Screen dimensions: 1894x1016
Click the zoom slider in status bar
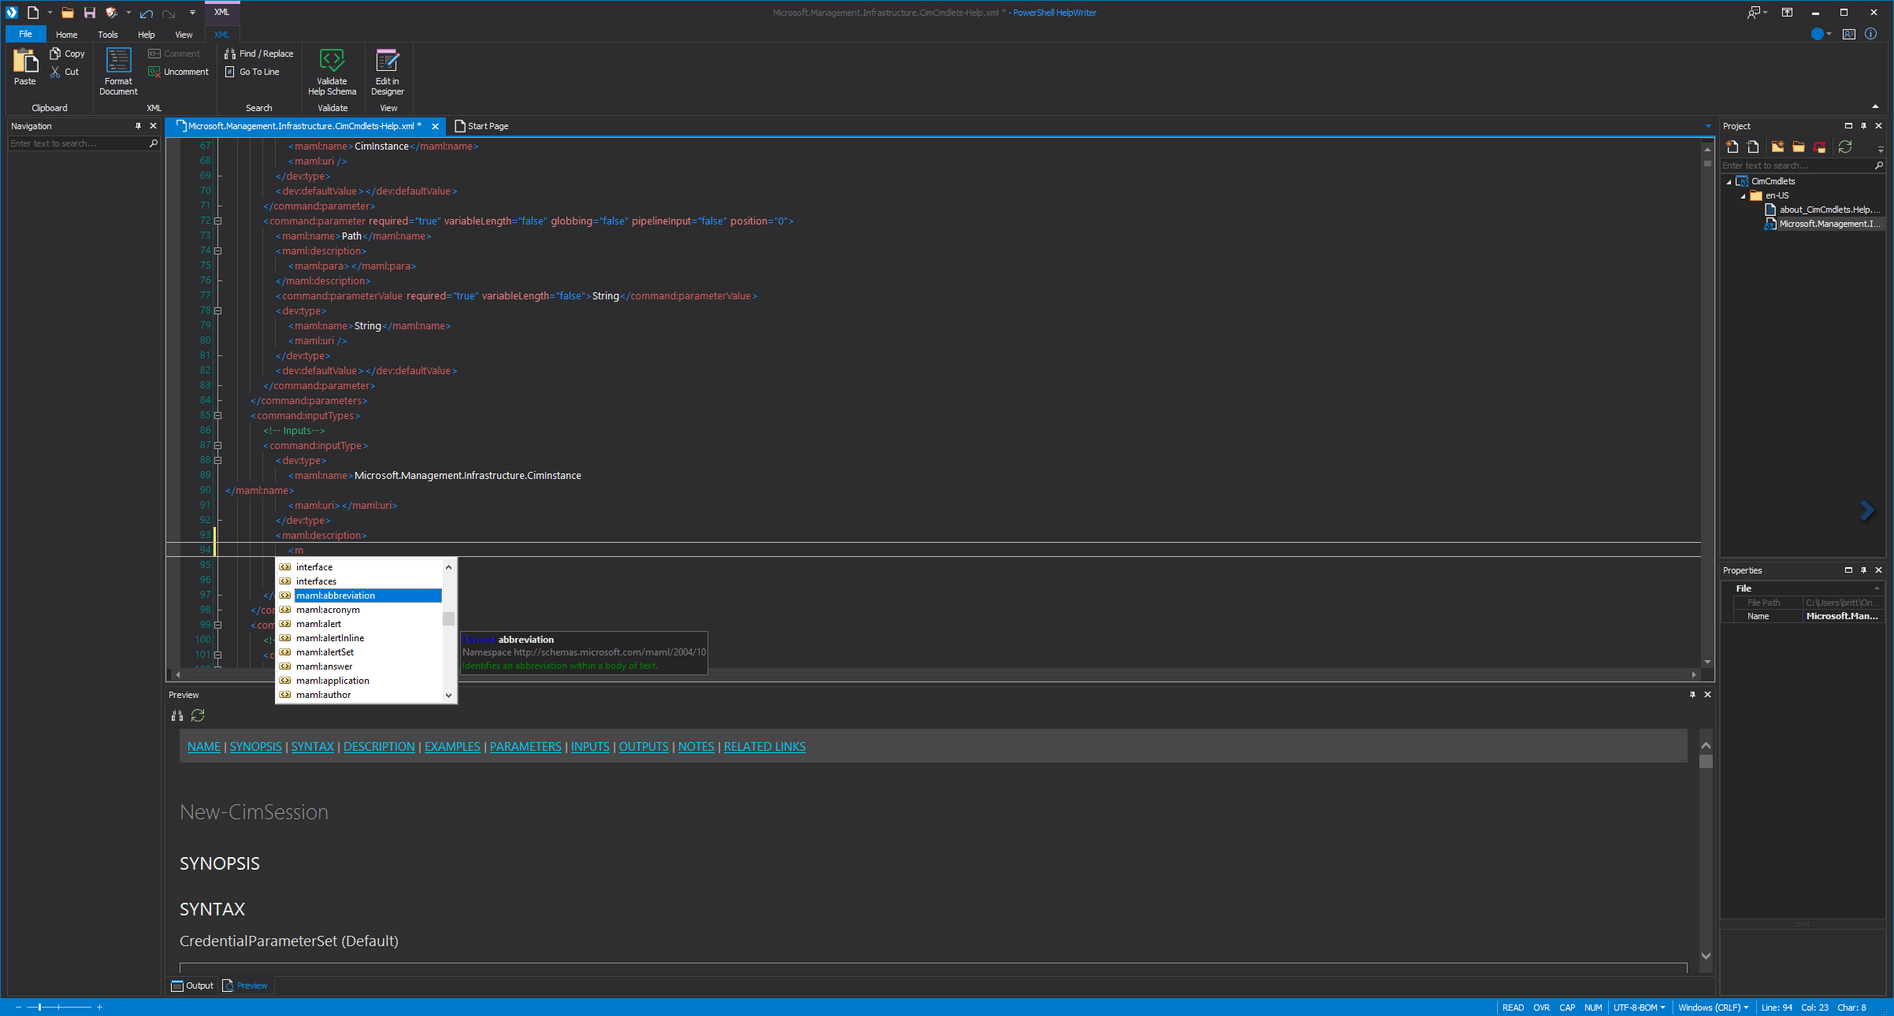tap(58, 1008)
